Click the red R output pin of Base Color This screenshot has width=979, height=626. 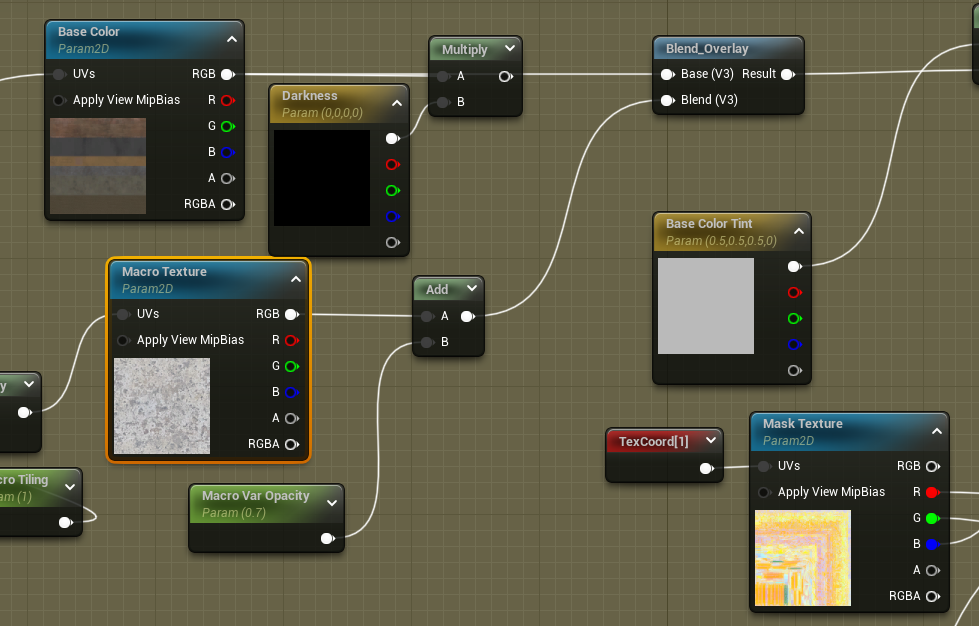(228, 100)
